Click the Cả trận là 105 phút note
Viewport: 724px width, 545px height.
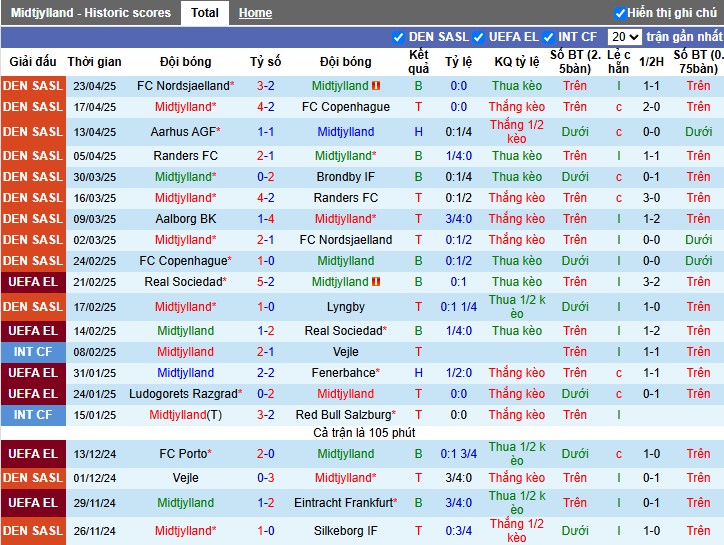point(364,433)
